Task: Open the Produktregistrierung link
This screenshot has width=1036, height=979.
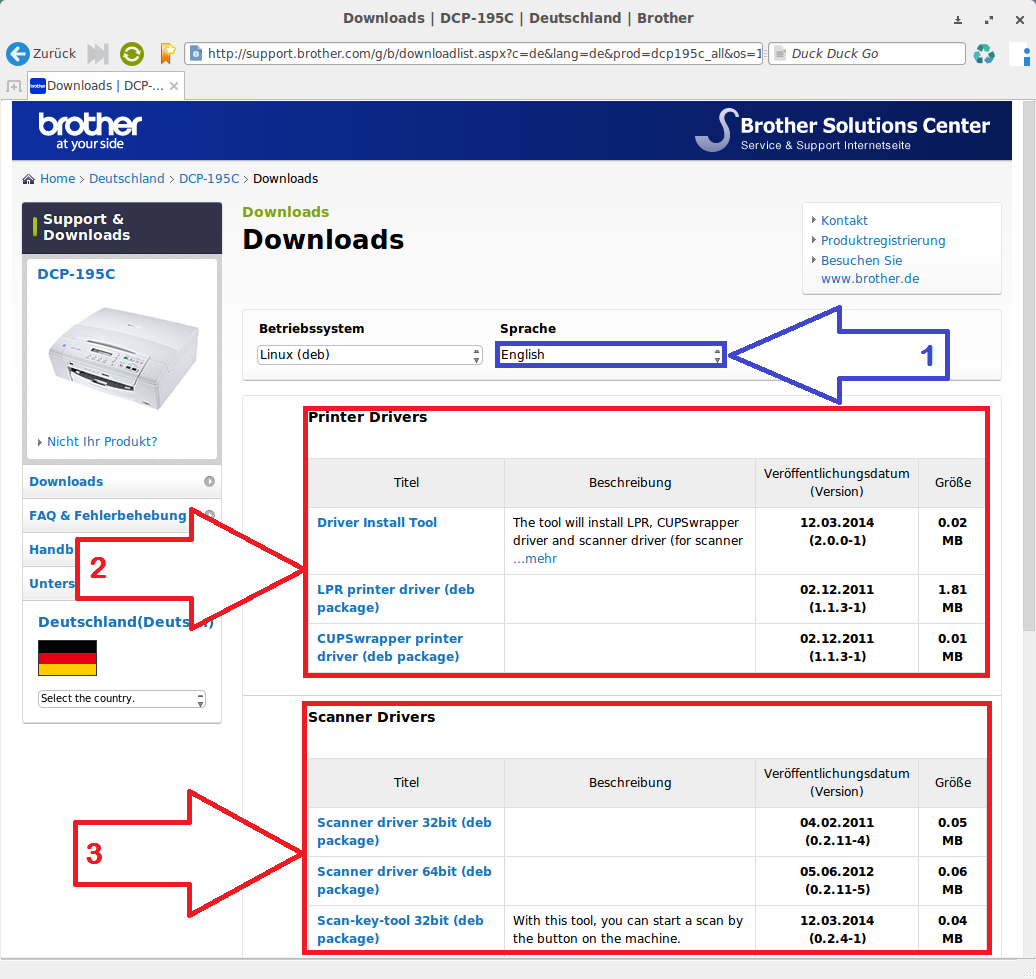Action: [x=883, y=240]
